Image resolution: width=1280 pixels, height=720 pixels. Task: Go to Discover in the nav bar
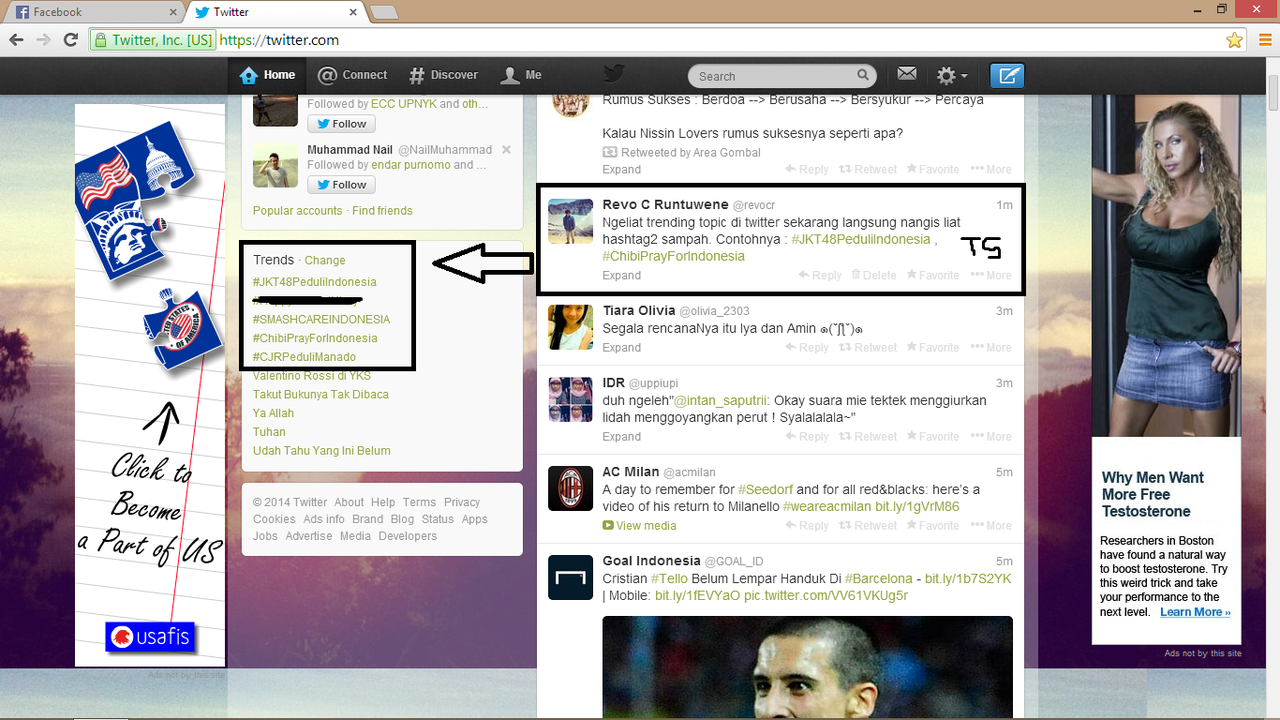click(444, 75)
